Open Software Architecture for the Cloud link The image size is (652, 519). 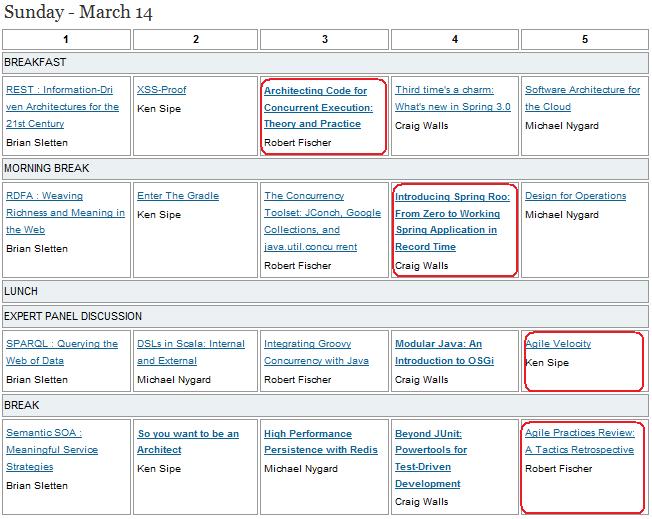[583, 98]
